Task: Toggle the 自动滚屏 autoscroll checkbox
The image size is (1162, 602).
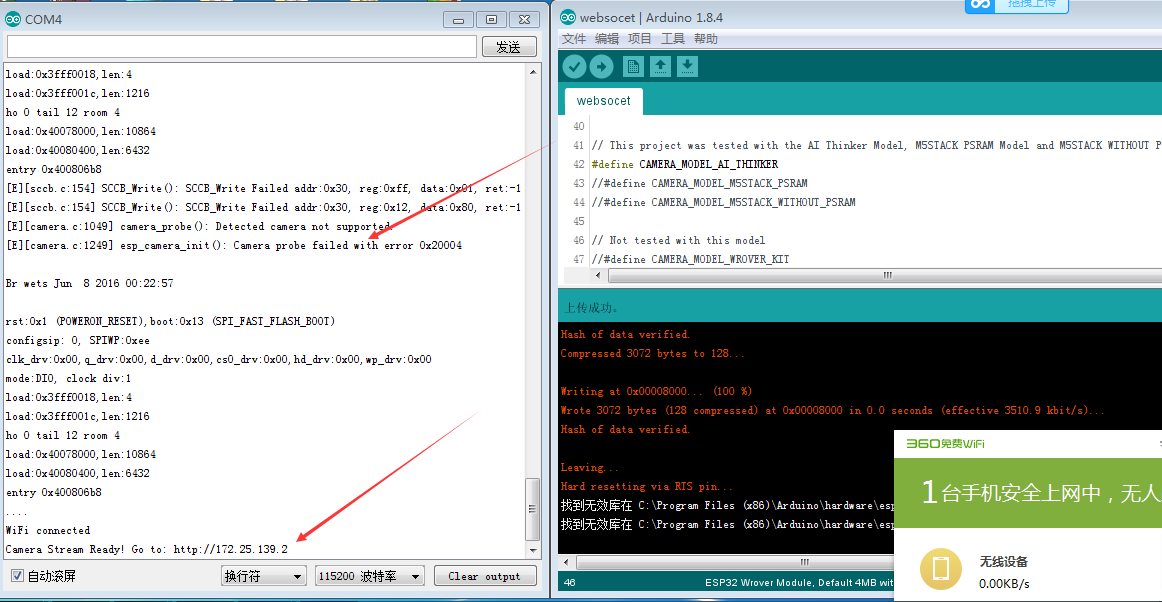Action: tap(17, 576)
